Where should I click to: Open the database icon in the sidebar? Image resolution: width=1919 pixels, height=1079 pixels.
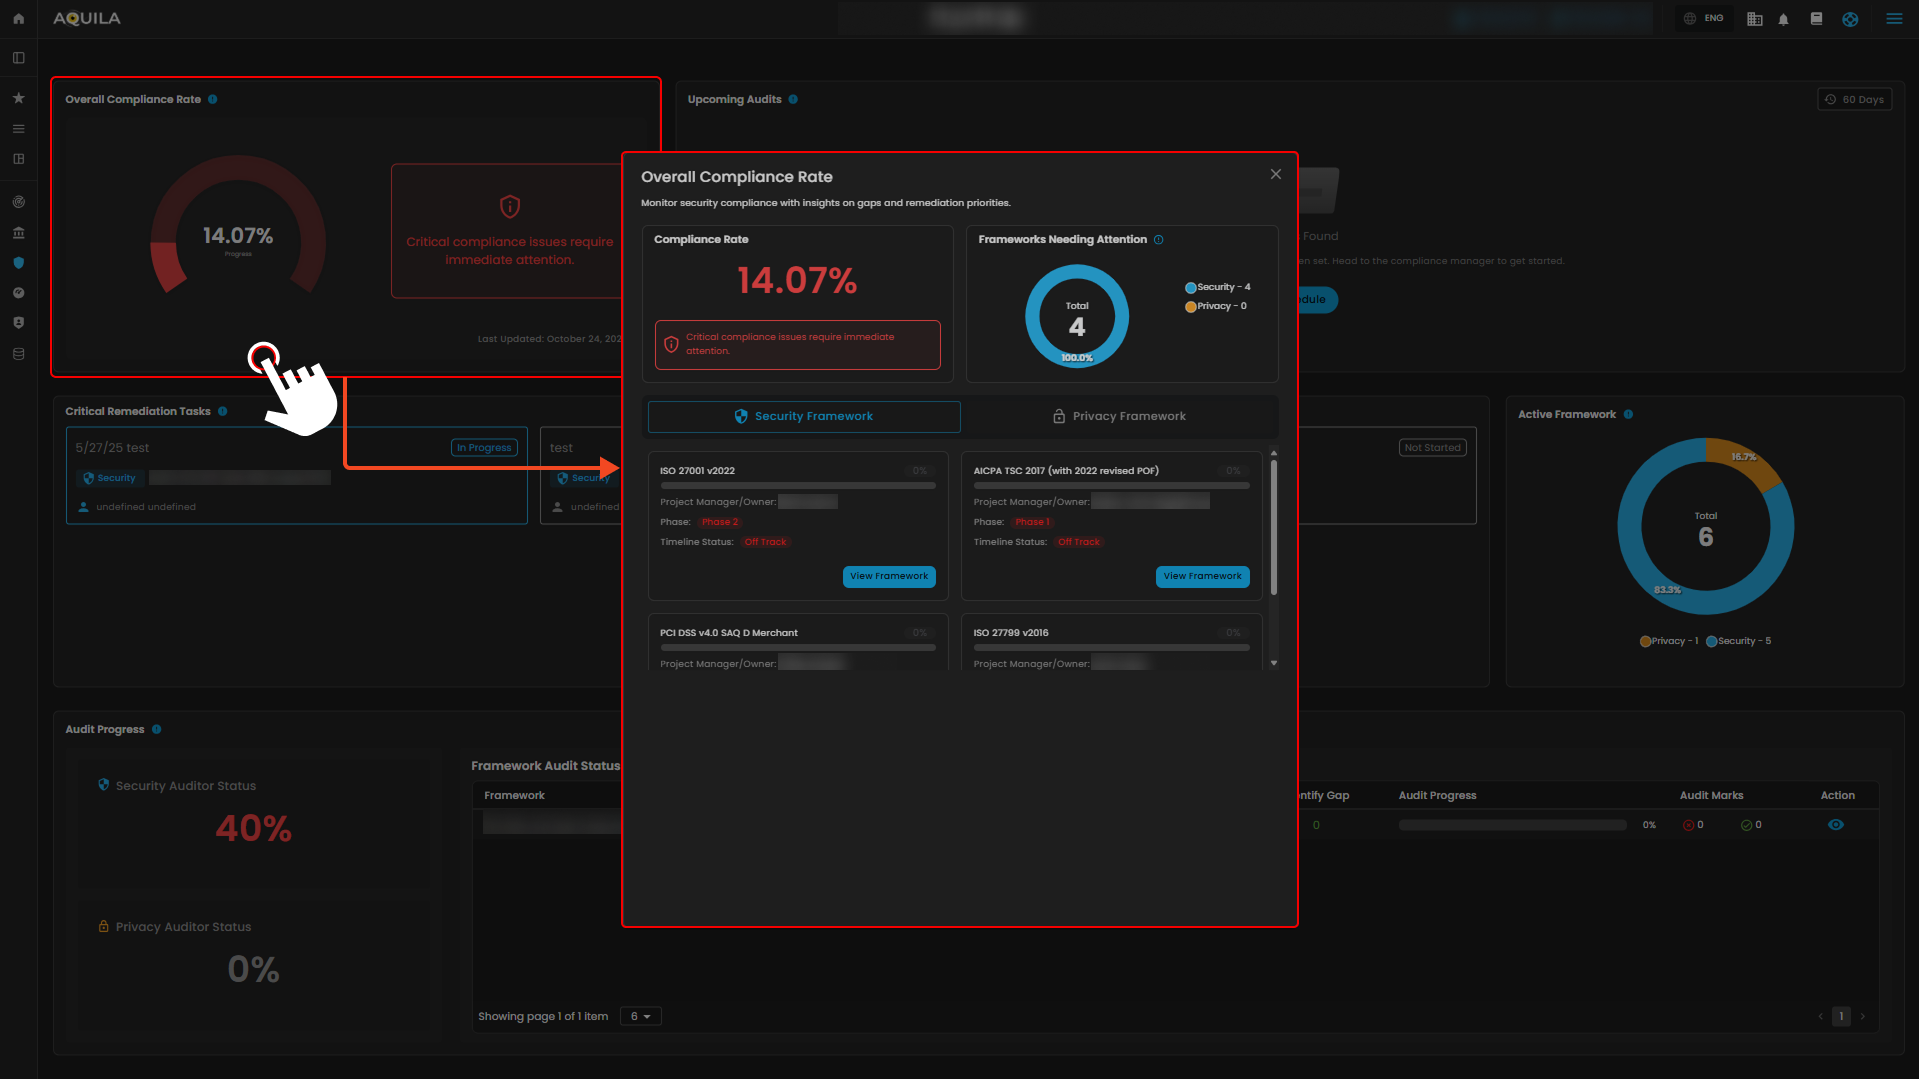pyautogui.click(x=18, y=354)
